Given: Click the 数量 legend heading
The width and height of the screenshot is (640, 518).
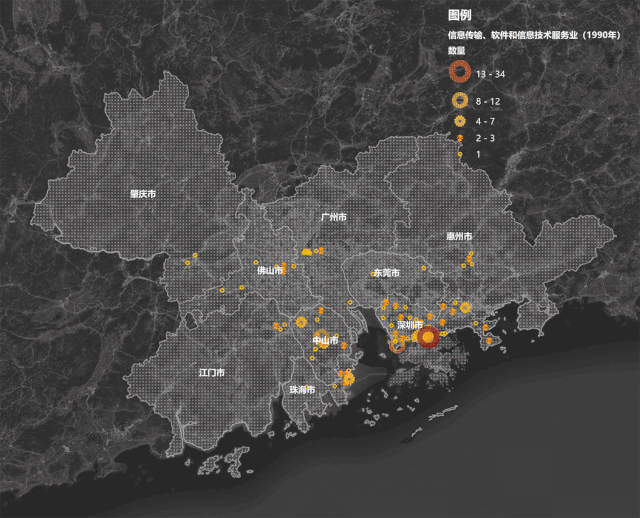Looking at the screenshot, I should [456, 50].
